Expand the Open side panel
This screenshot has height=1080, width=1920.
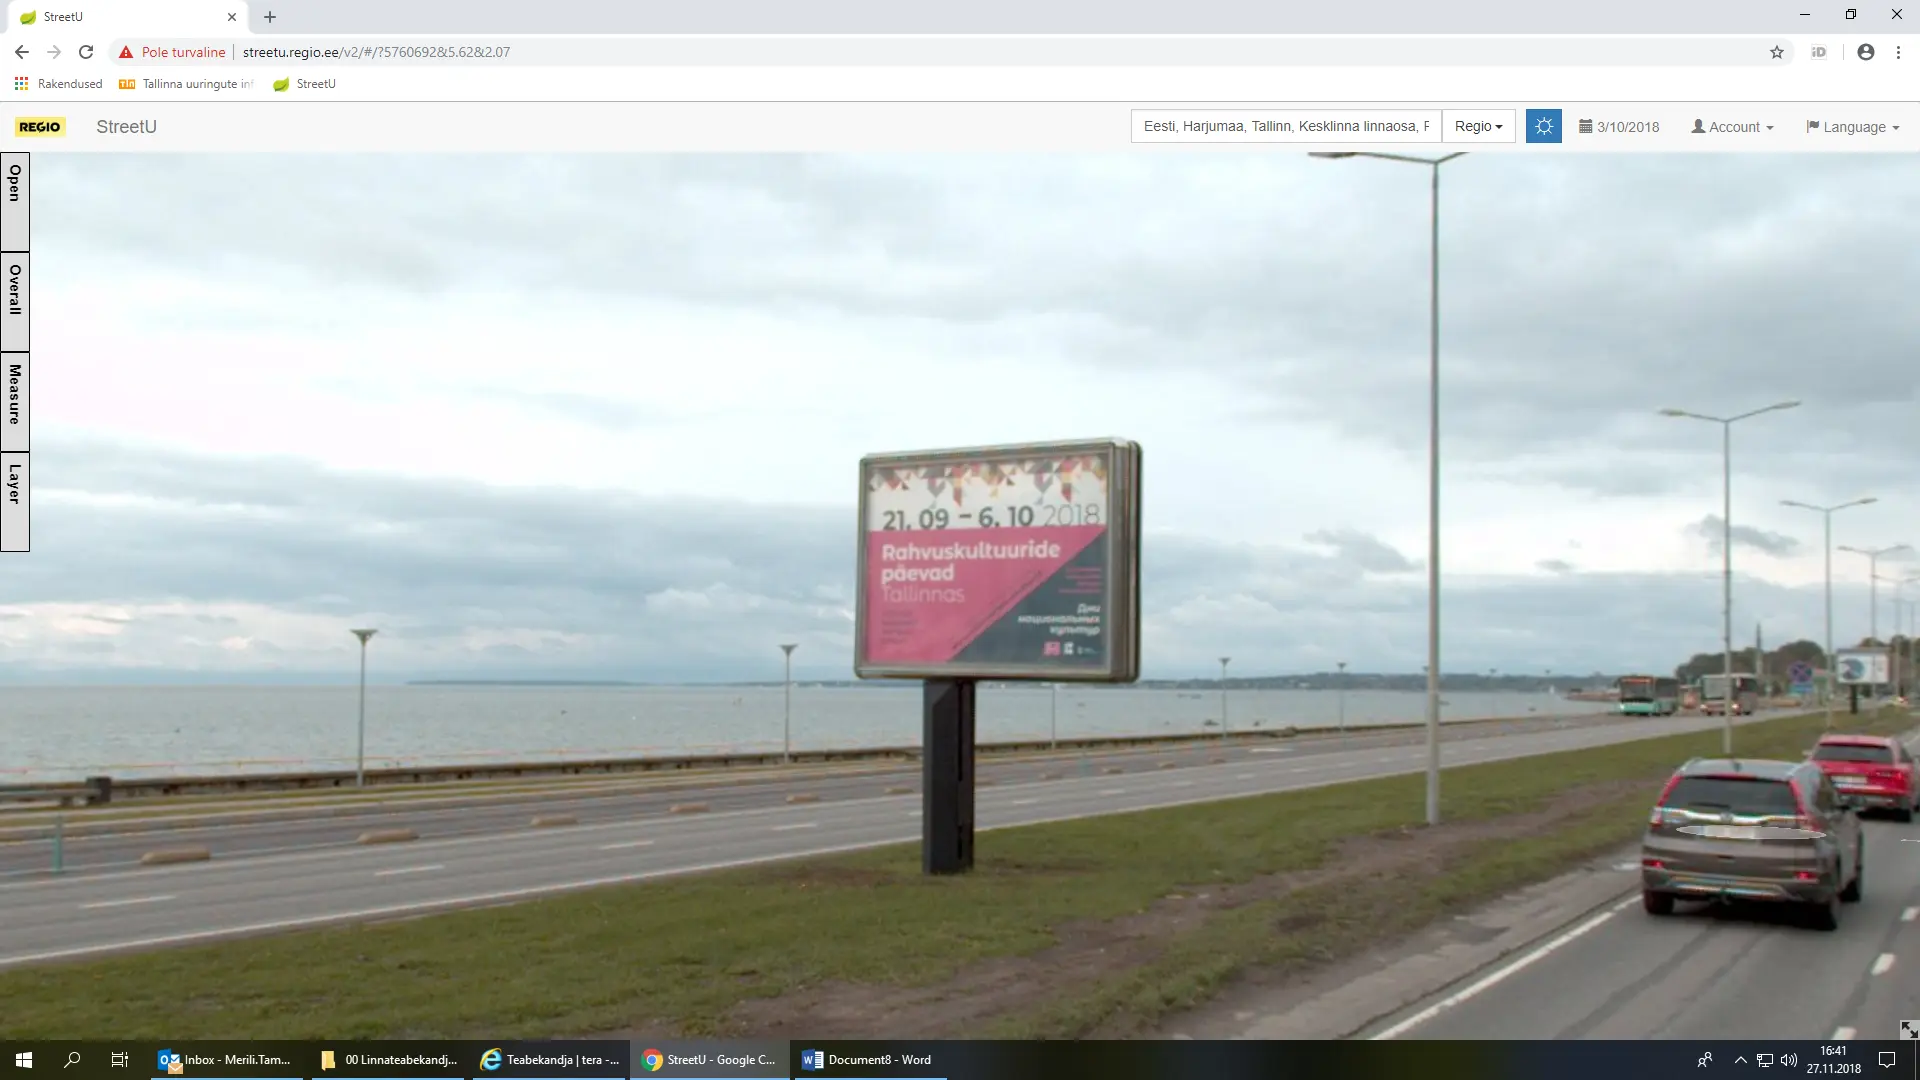(x=15, y=200)
